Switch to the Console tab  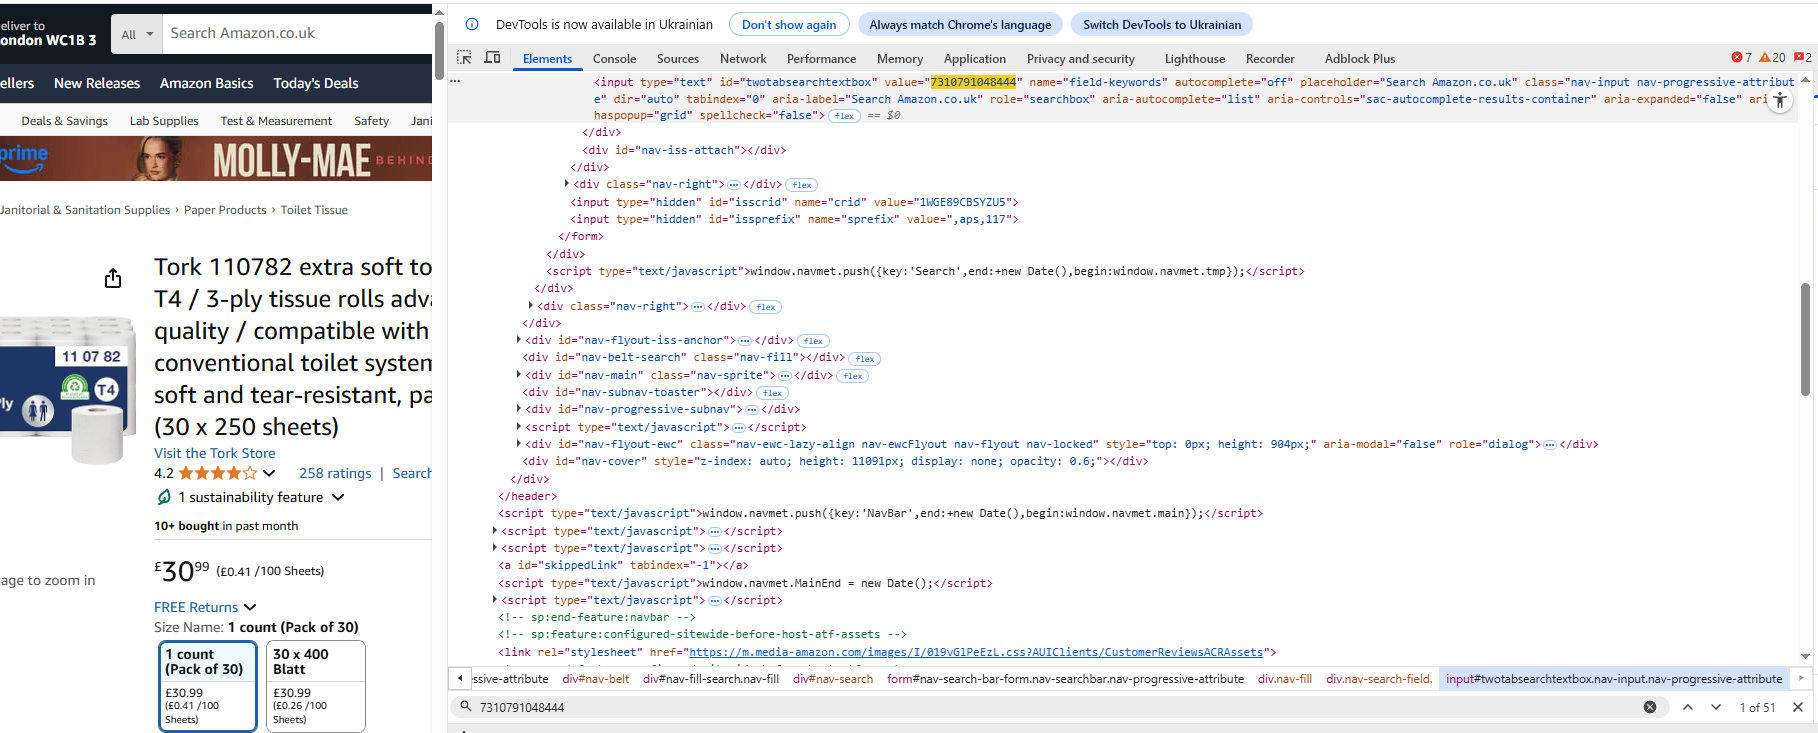point(614,59)
